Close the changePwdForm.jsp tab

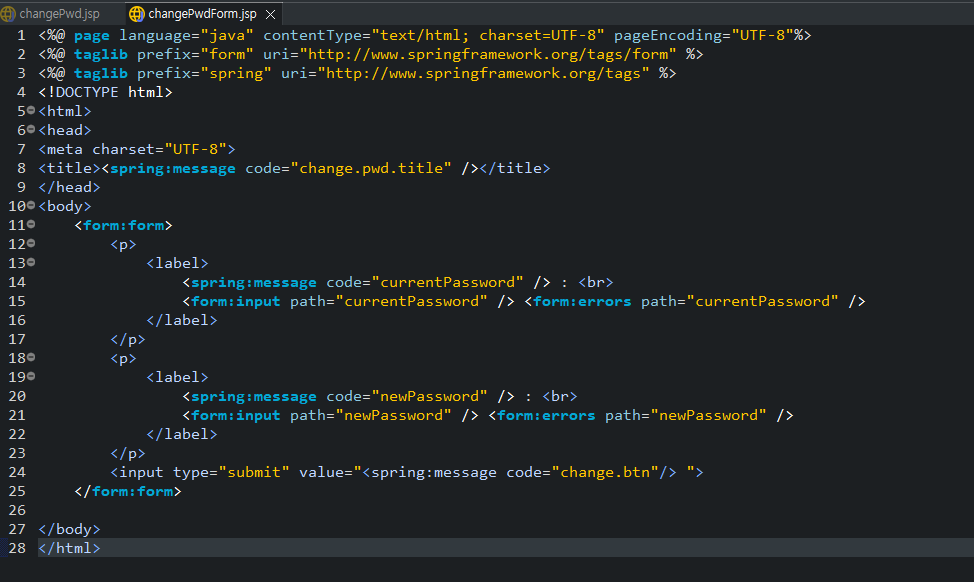270,14
